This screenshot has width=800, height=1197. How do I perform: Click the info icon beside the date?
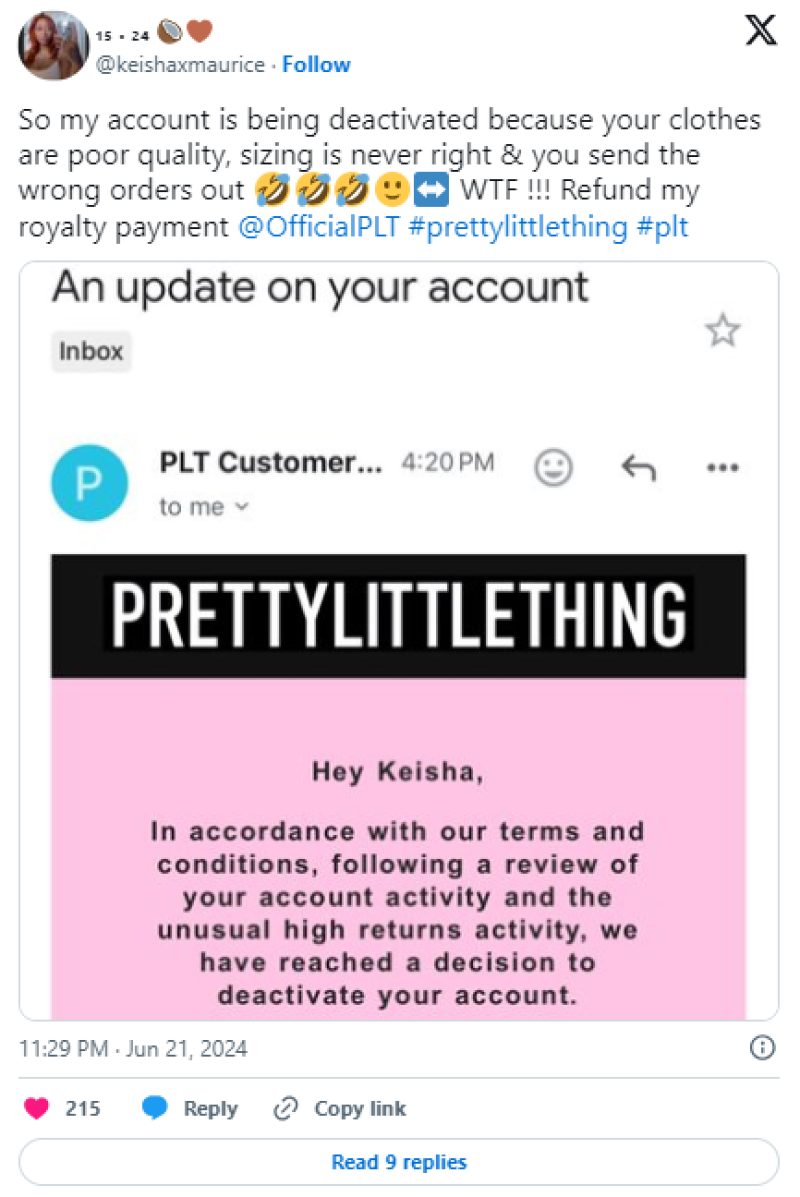[x=762, y=1048]
